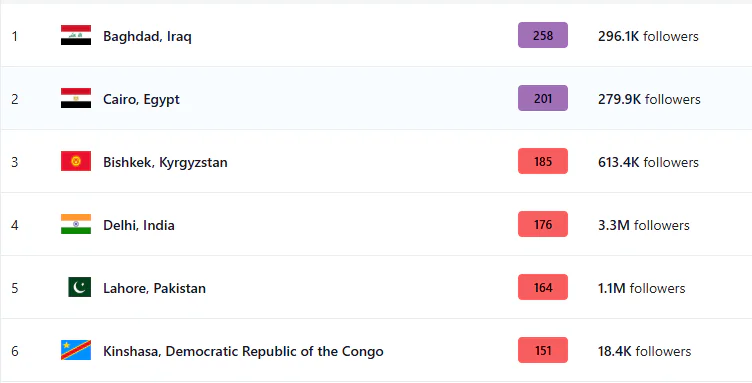Open the Cairo, Egypt city link
The image size is (752, 383).
click(141, 99)
